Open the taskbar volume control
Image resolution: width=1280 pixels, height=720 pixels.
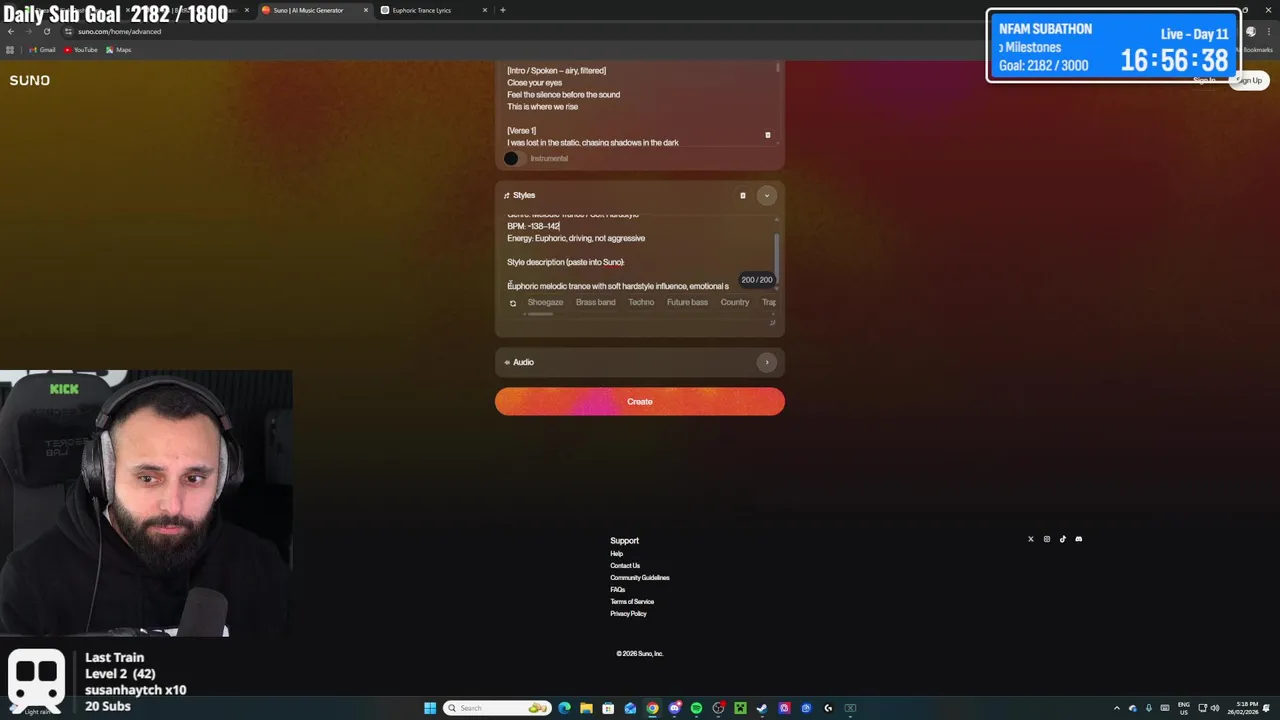click(1217, 708)
